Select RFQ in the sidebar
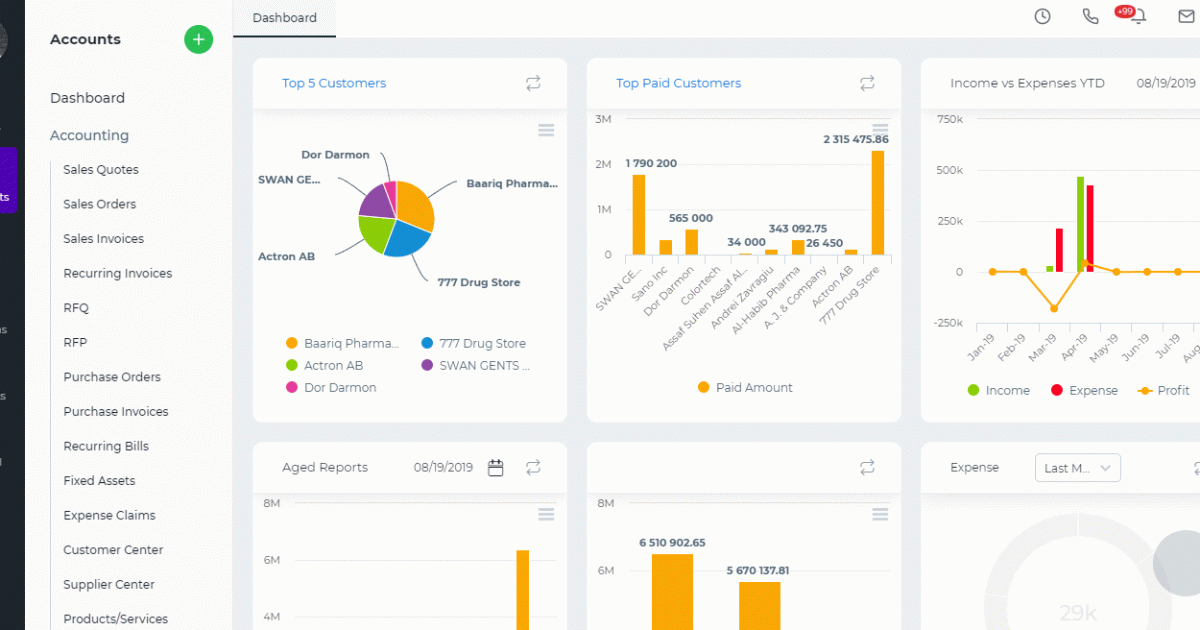 click(76, 308)
